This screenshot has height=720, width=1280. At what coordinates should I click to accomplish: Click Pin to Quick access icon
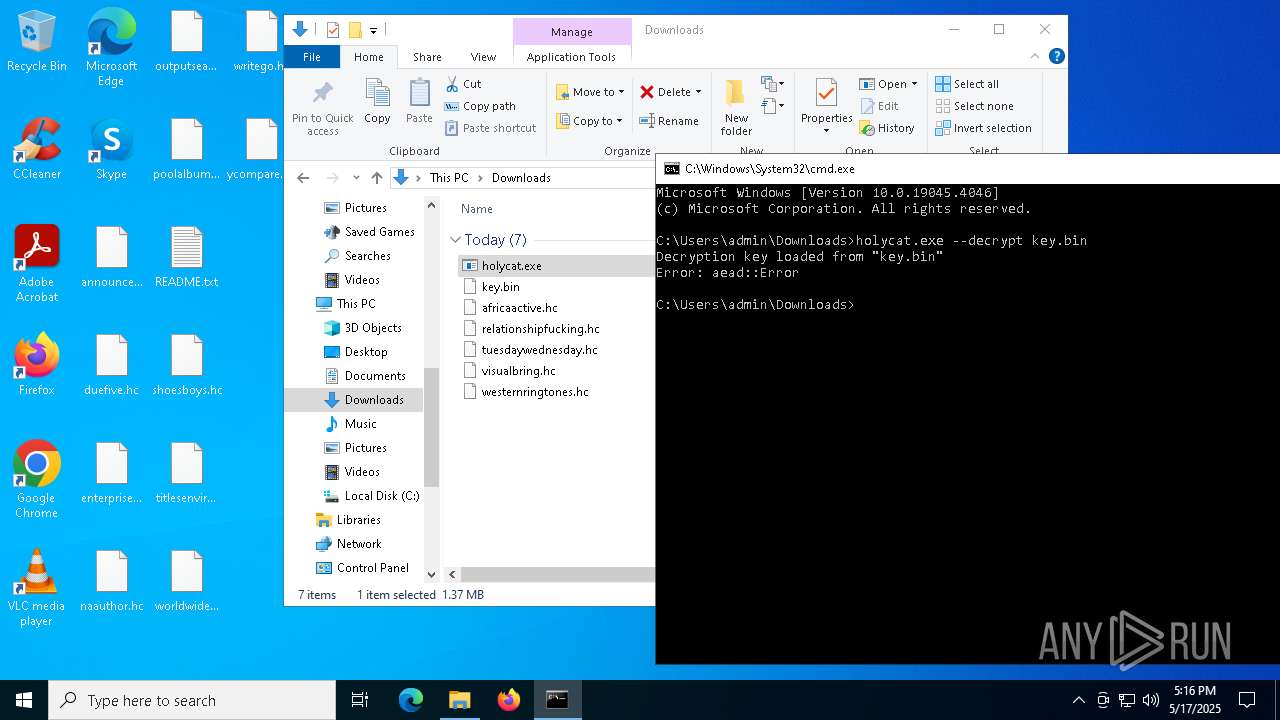(323, 108)
